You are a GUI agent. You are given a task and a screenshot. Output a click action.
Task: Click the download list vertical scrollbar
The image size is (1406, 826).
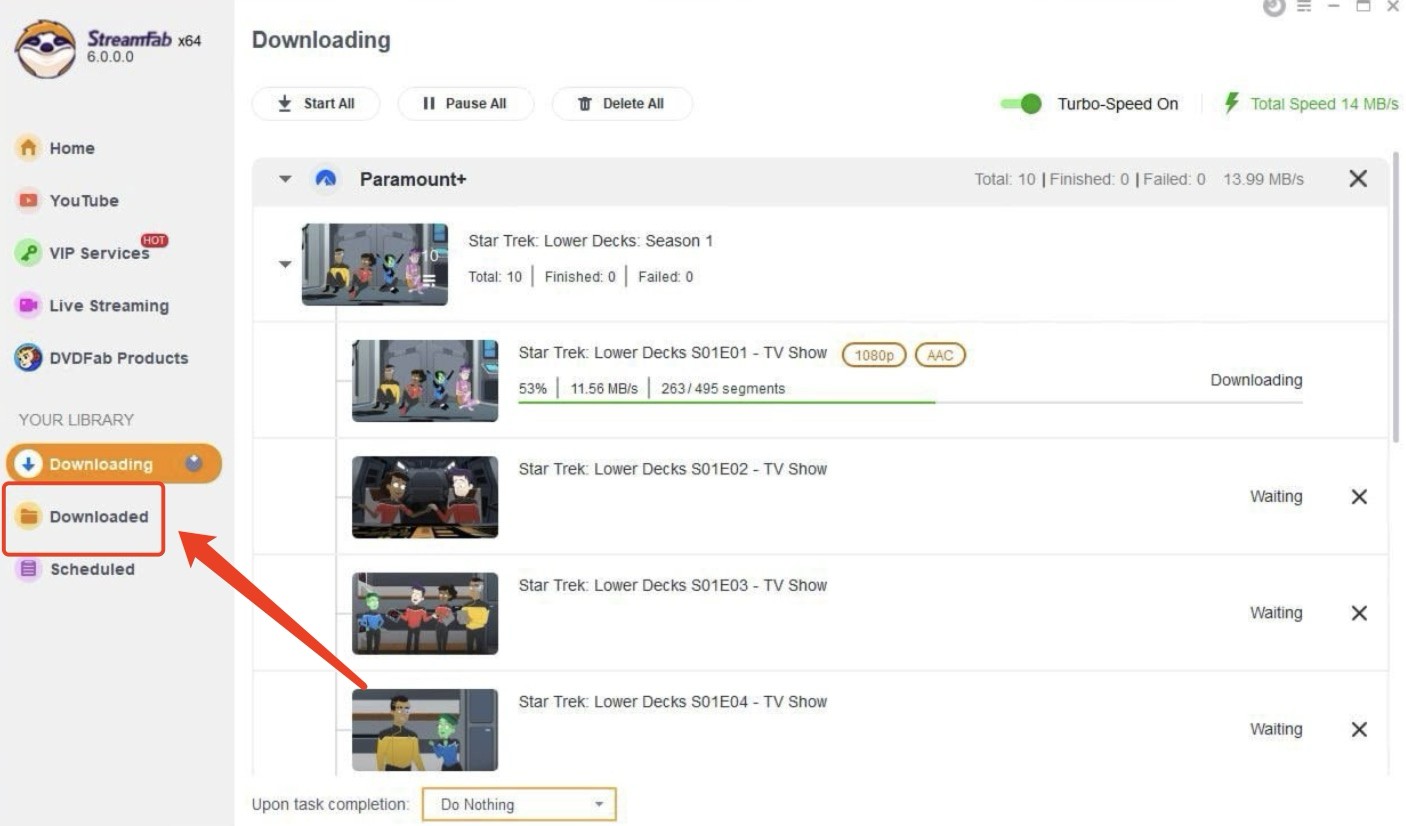[x=1396, y=296]
